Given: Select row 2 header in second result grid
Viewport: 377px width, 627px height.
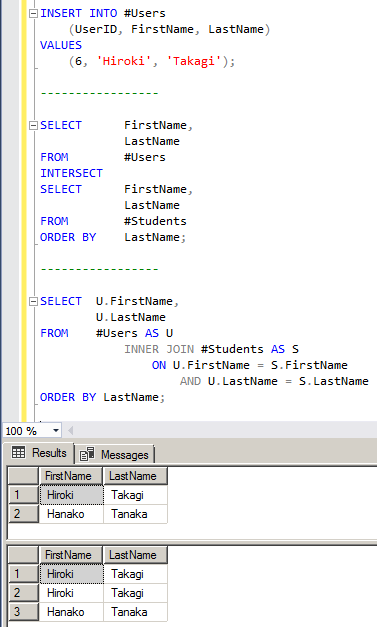Looking at the screenshot, I should (x=24, y=593).
